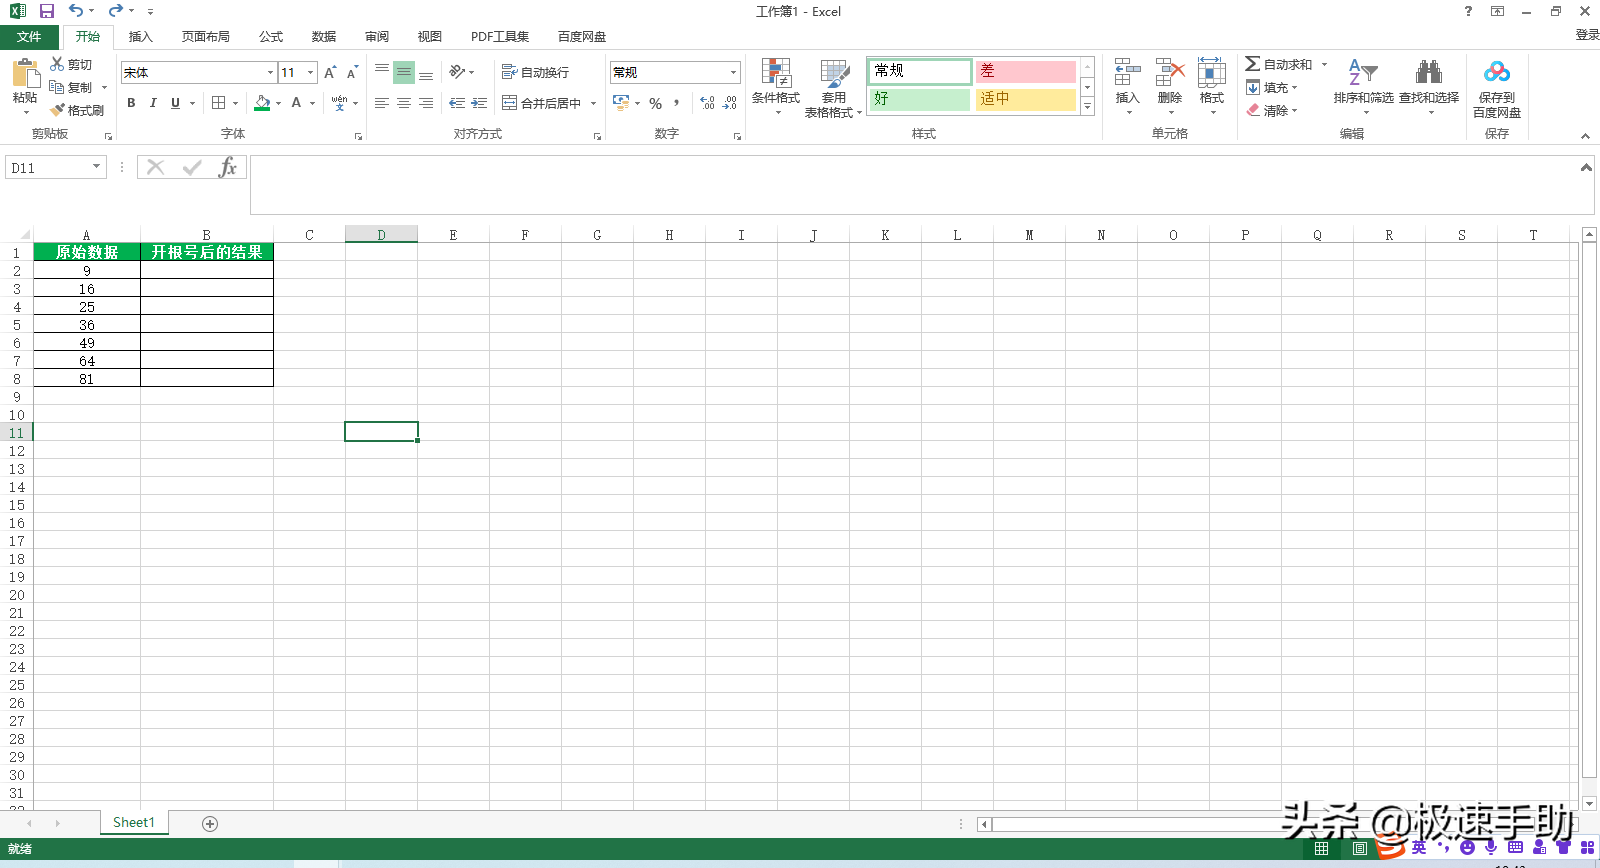The height and width of the screenshot is (868, 1600).
Task: Select column D header
Action: [x=381, y=235]
